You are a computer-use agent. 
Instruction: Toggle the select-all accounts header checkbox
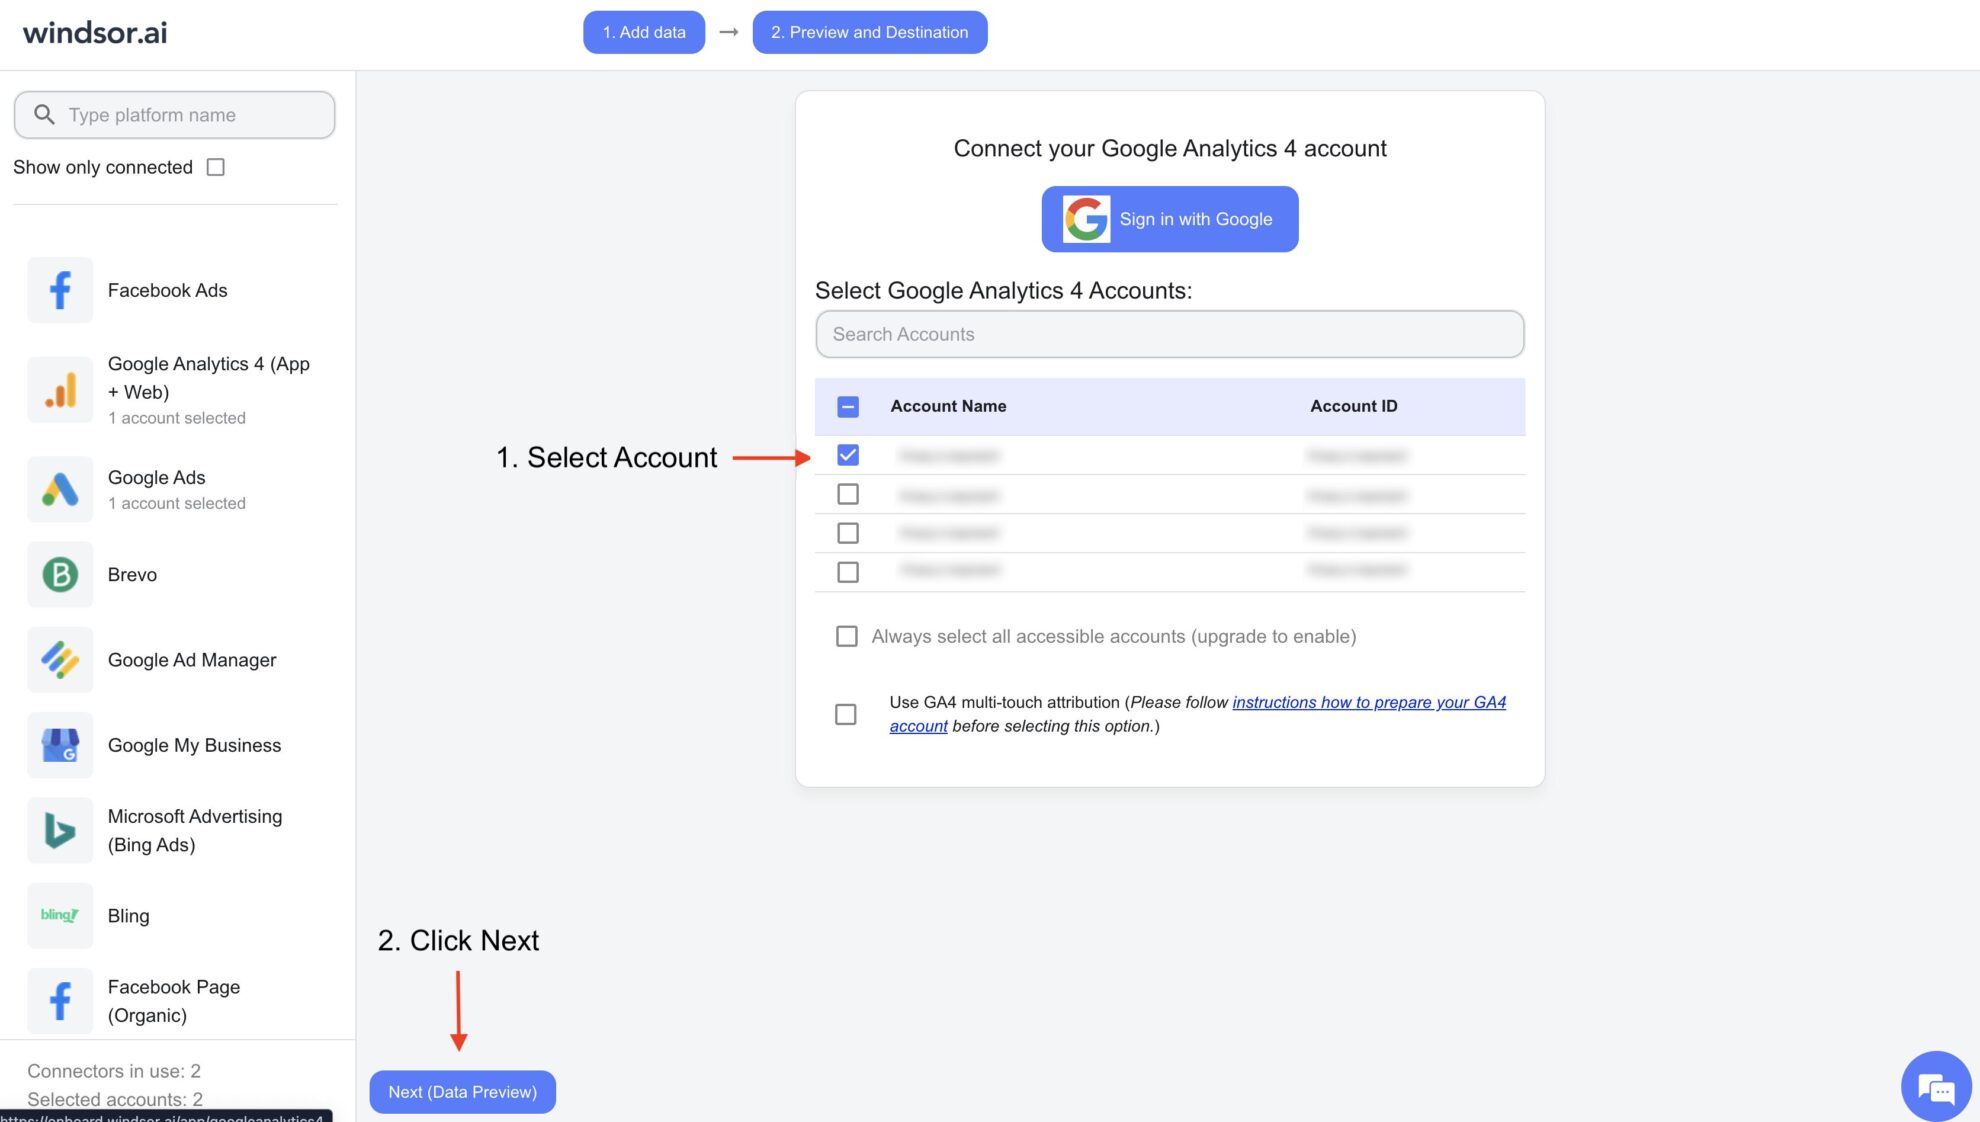click(848, 406)
